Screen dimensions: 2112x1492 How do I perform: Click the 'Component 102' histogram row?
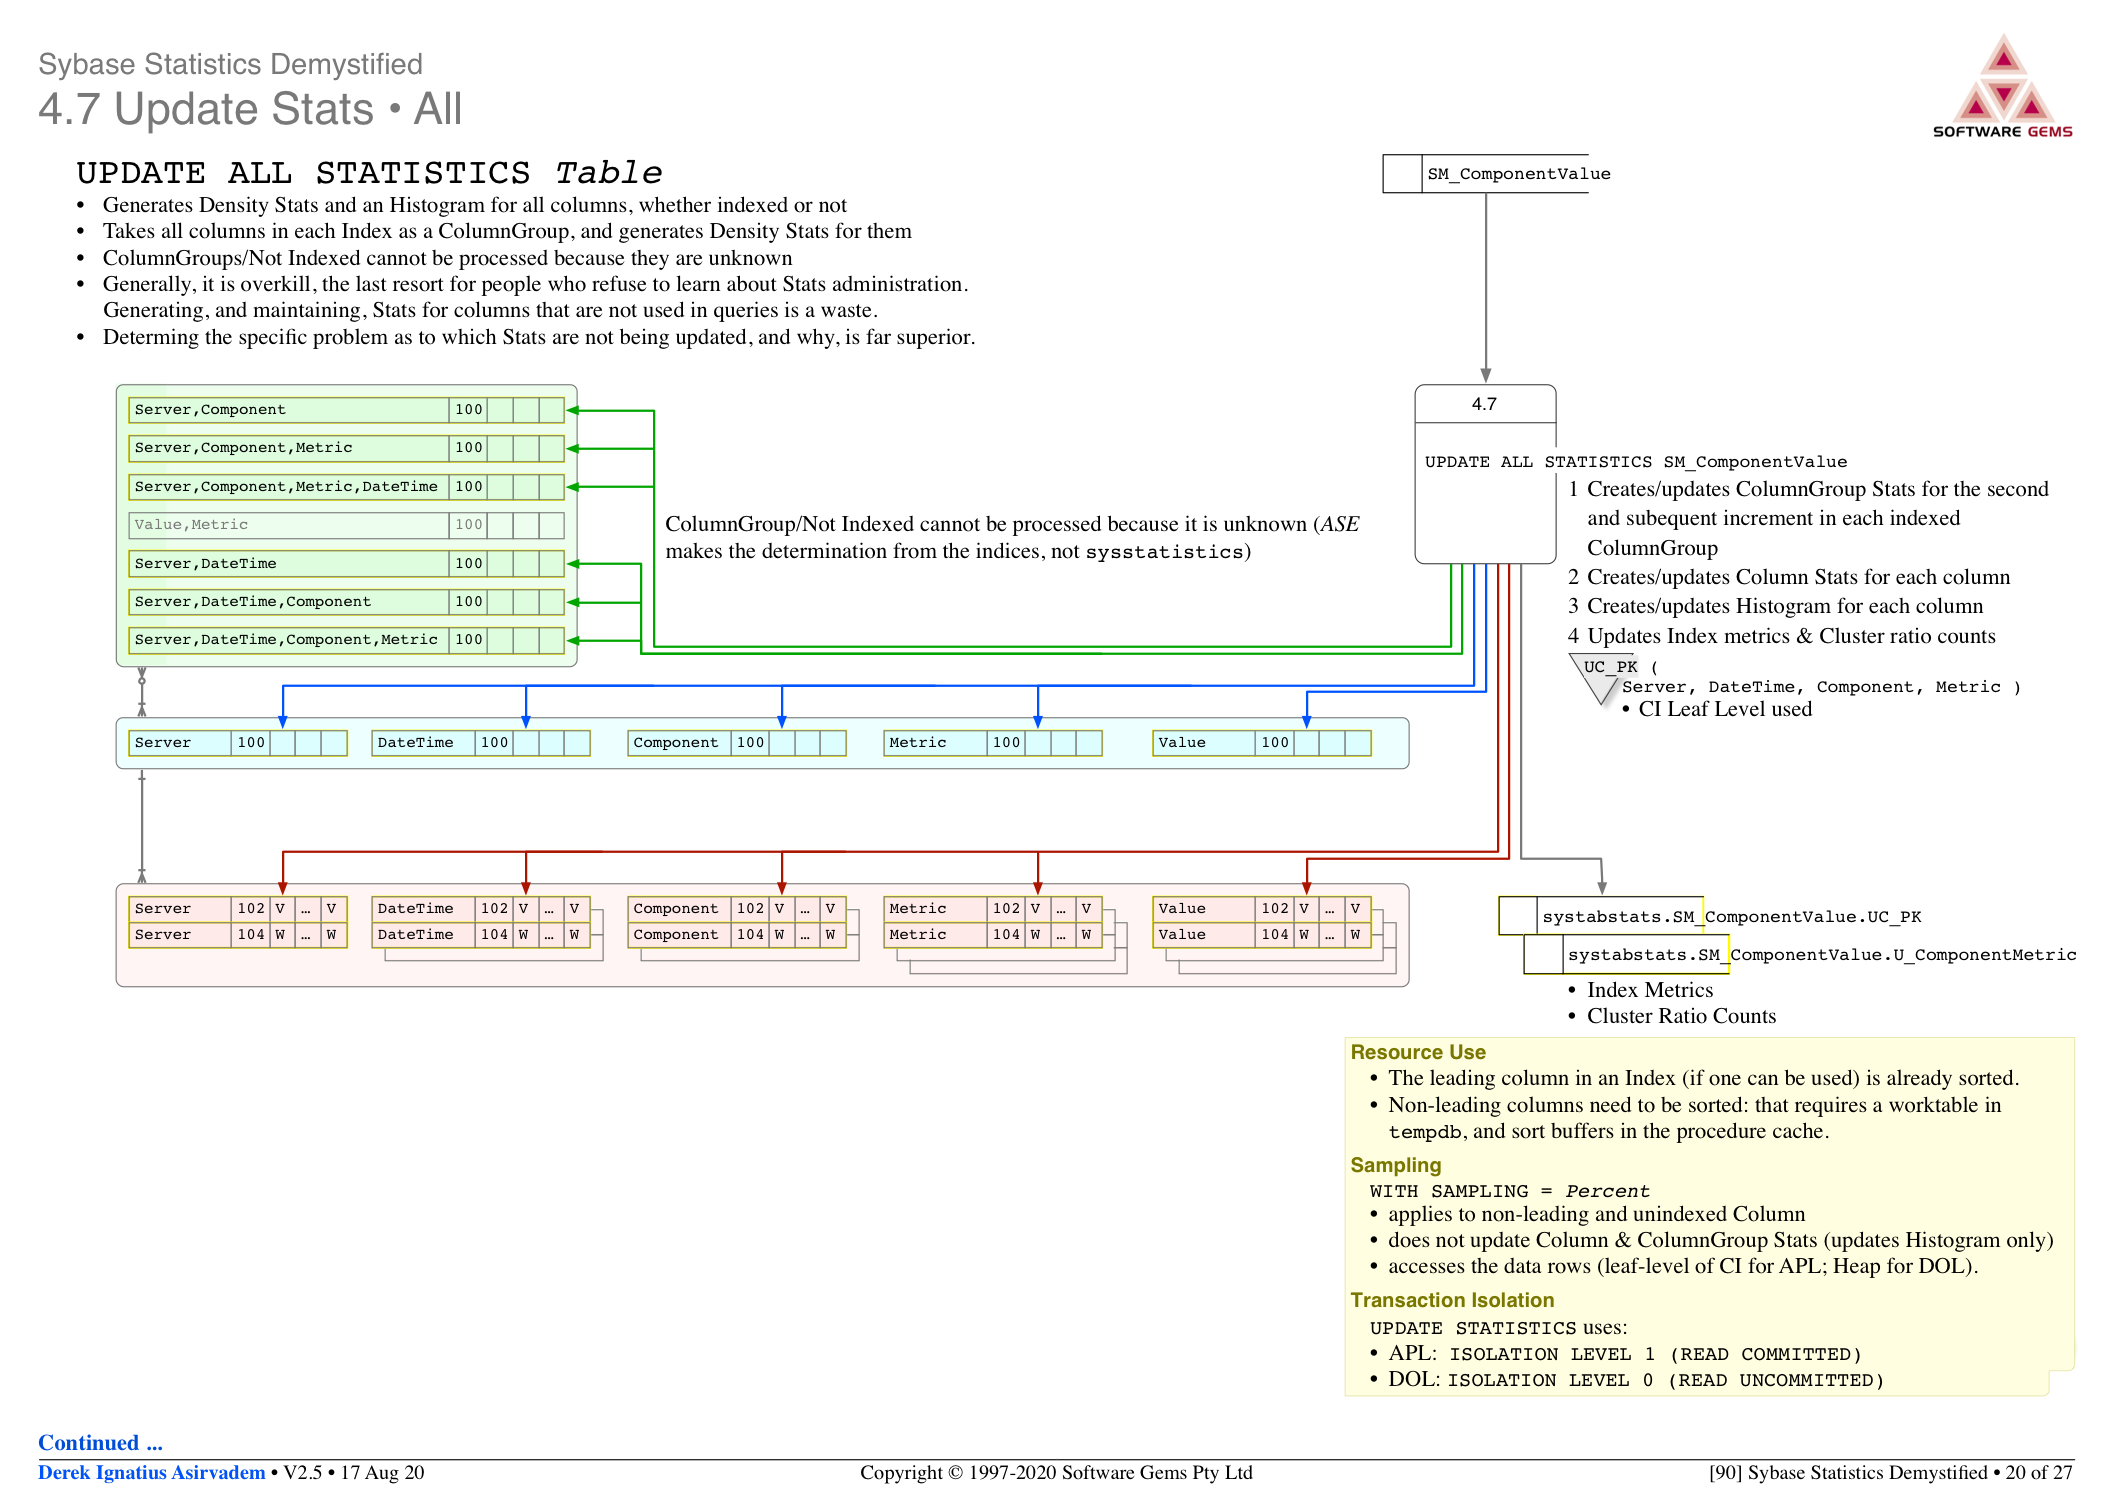(737, 909)
